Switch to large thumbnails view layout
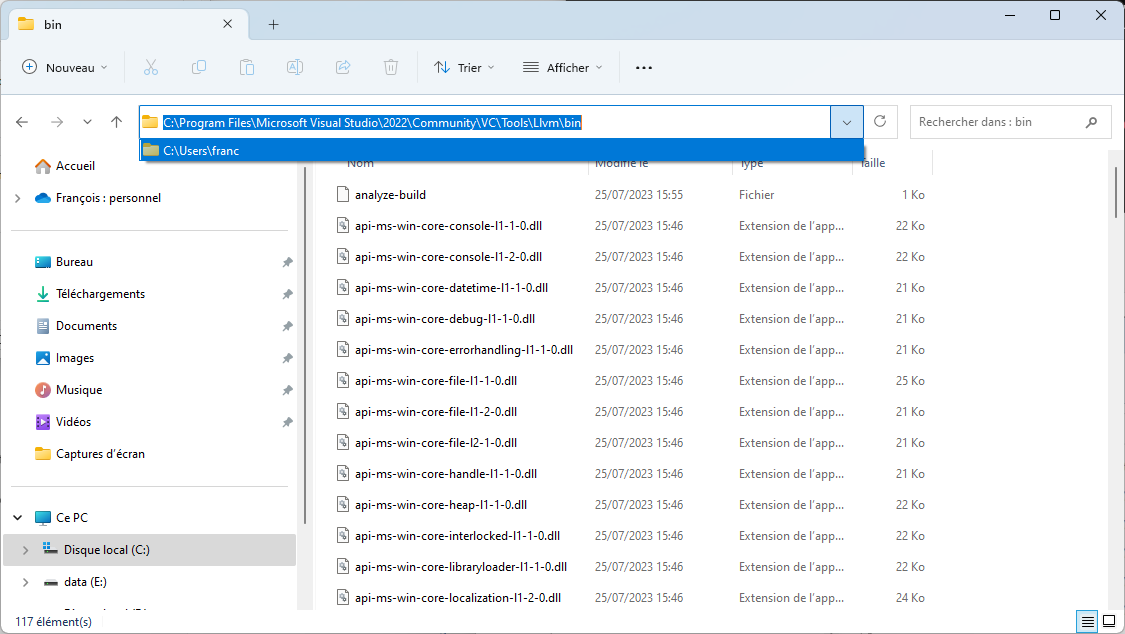This screenshot has height=634, width=1125. click(1109, 621)
